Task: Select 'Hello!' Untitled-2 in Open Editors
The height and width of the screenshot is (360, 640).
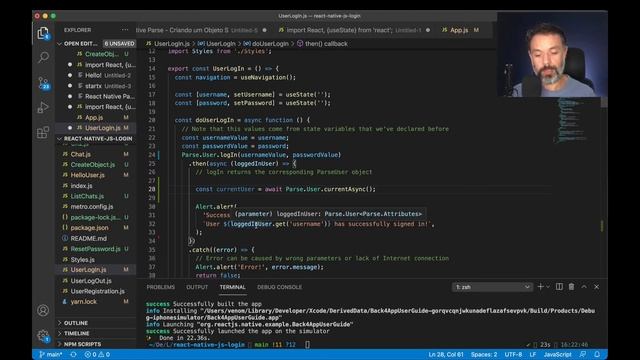Action: click(x=96, y=76)
